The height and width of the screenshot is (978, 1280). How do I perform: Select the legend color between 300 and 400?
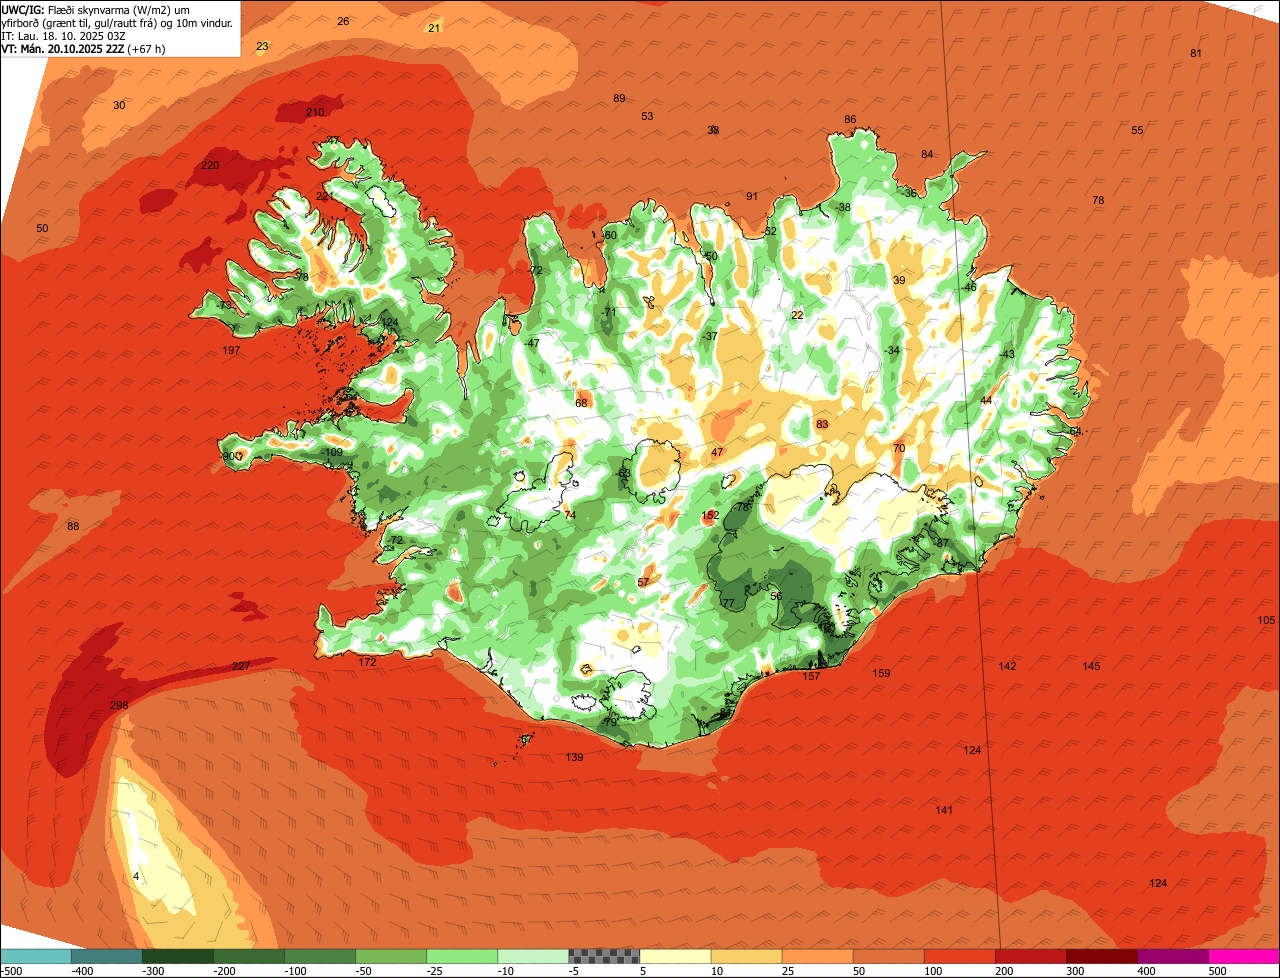(1102, 956)
